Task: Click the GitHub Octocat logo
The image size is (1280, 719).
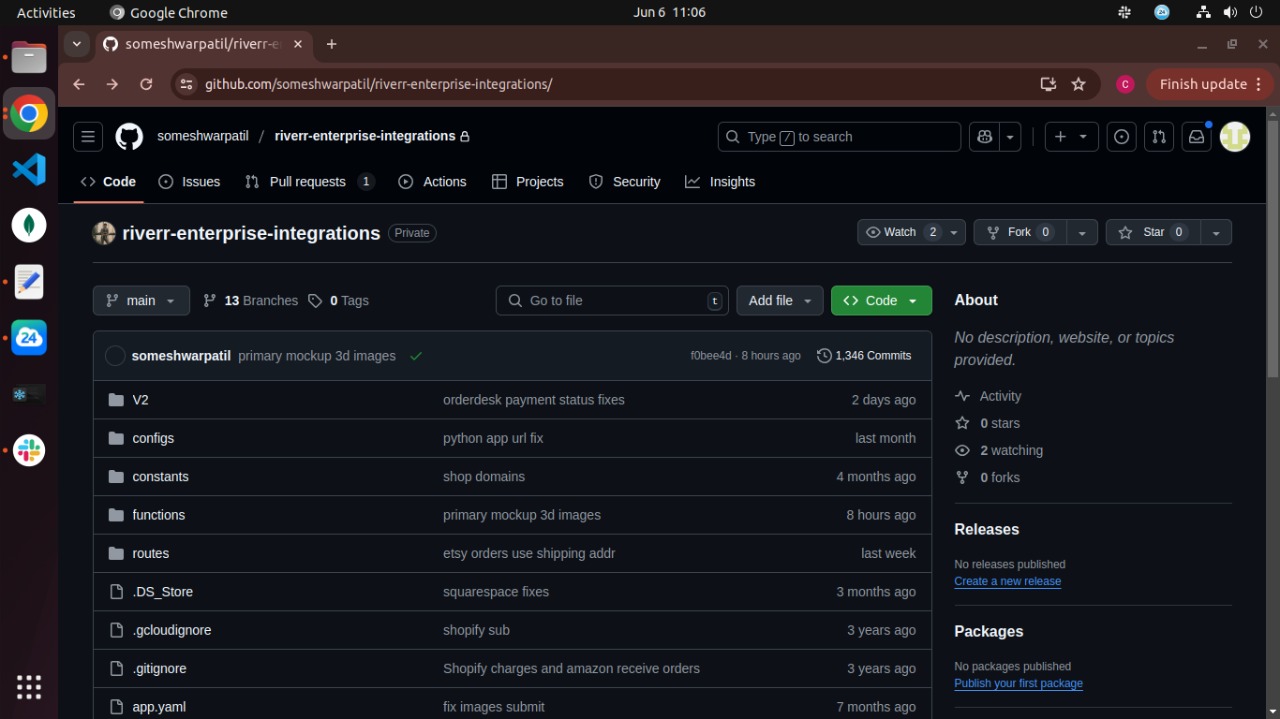Action: (x=129, y=137)
